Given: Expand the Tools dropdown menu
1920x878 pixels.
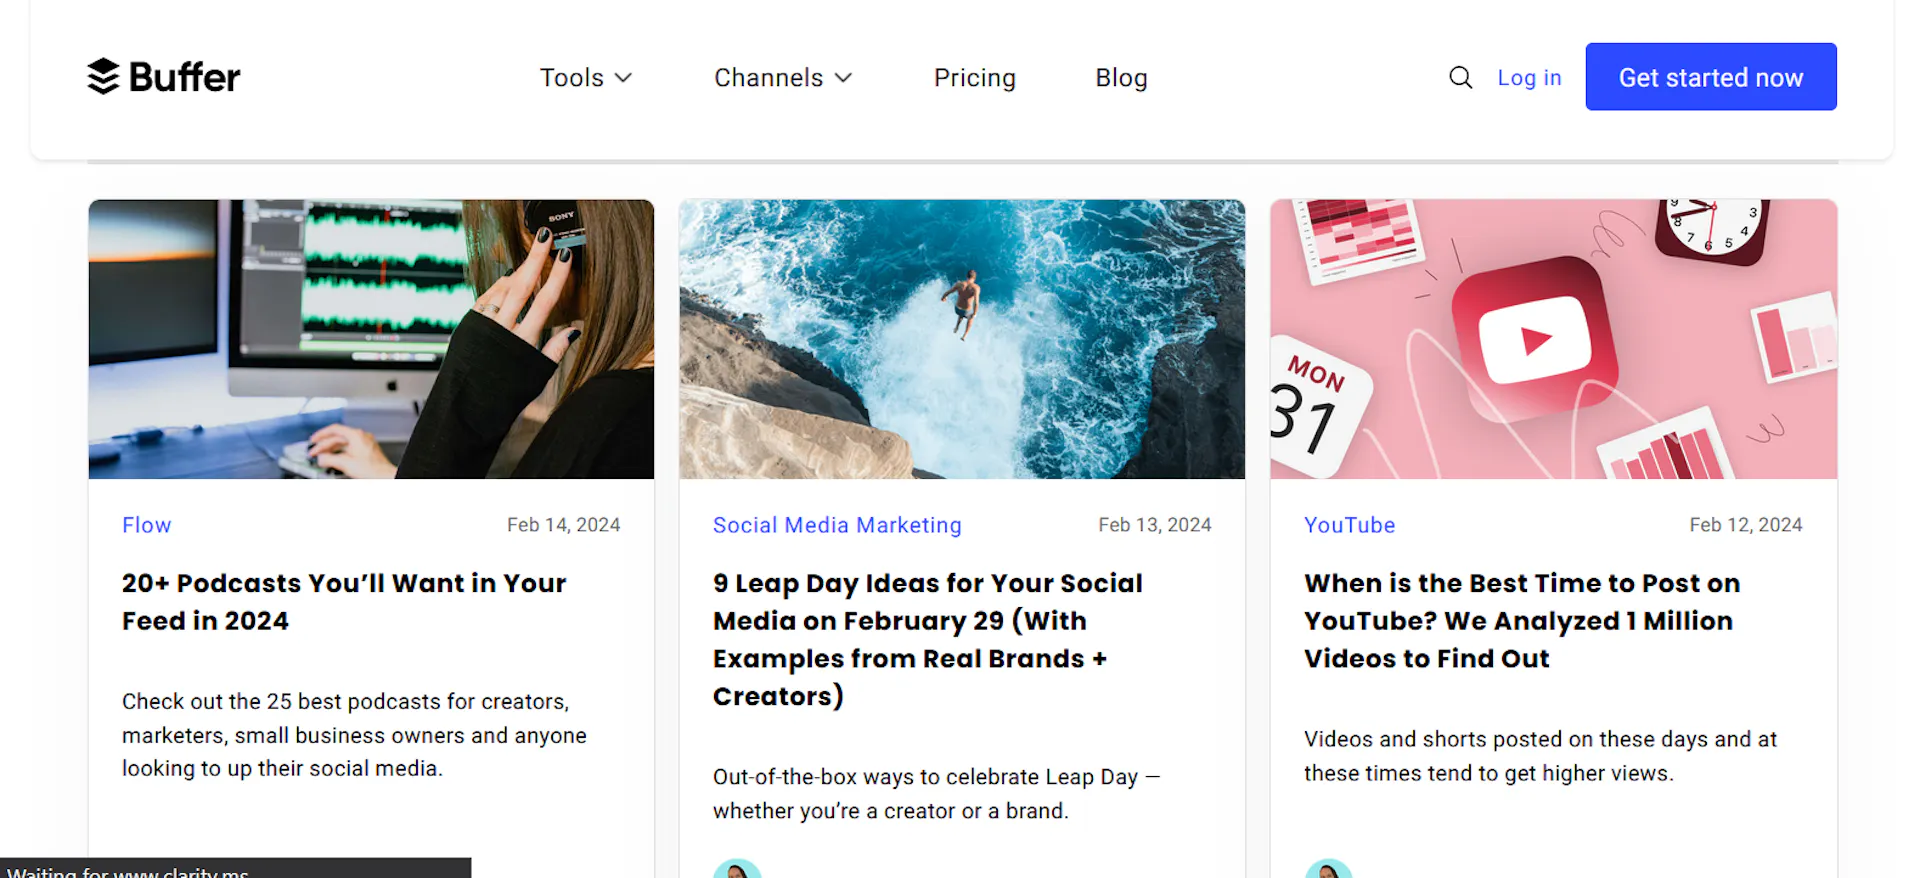Looking at the screenshot, I should pos(586,78).
